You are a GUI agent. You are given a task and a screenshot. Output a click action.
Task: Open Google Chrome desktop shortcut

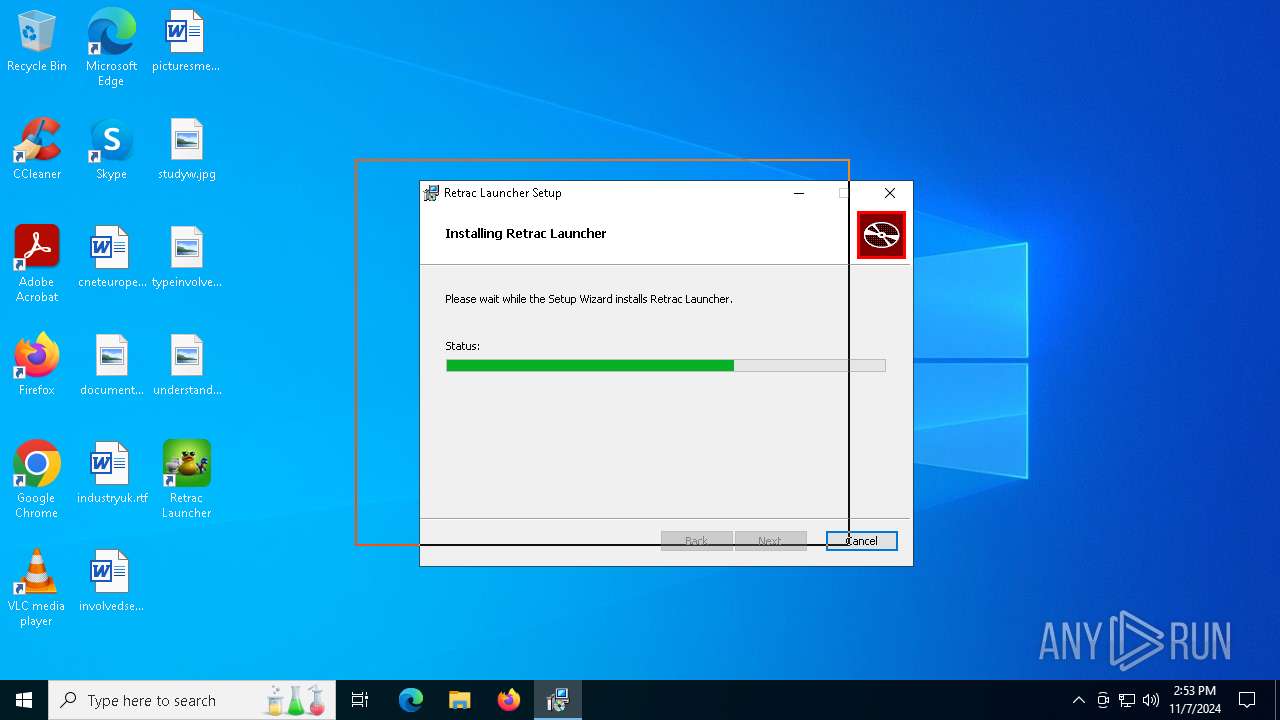click(37, 480)
